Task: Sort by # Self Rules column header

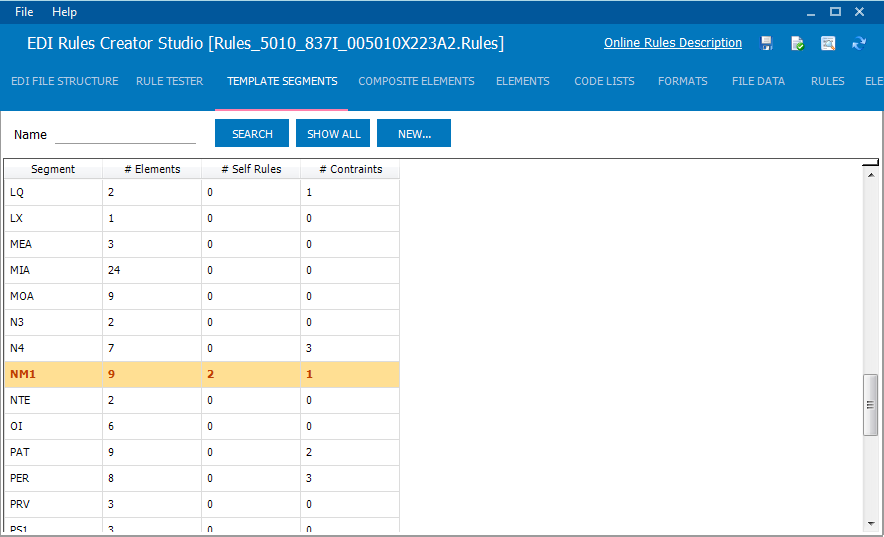Action: pyautogui.click(x=251, y=169)
